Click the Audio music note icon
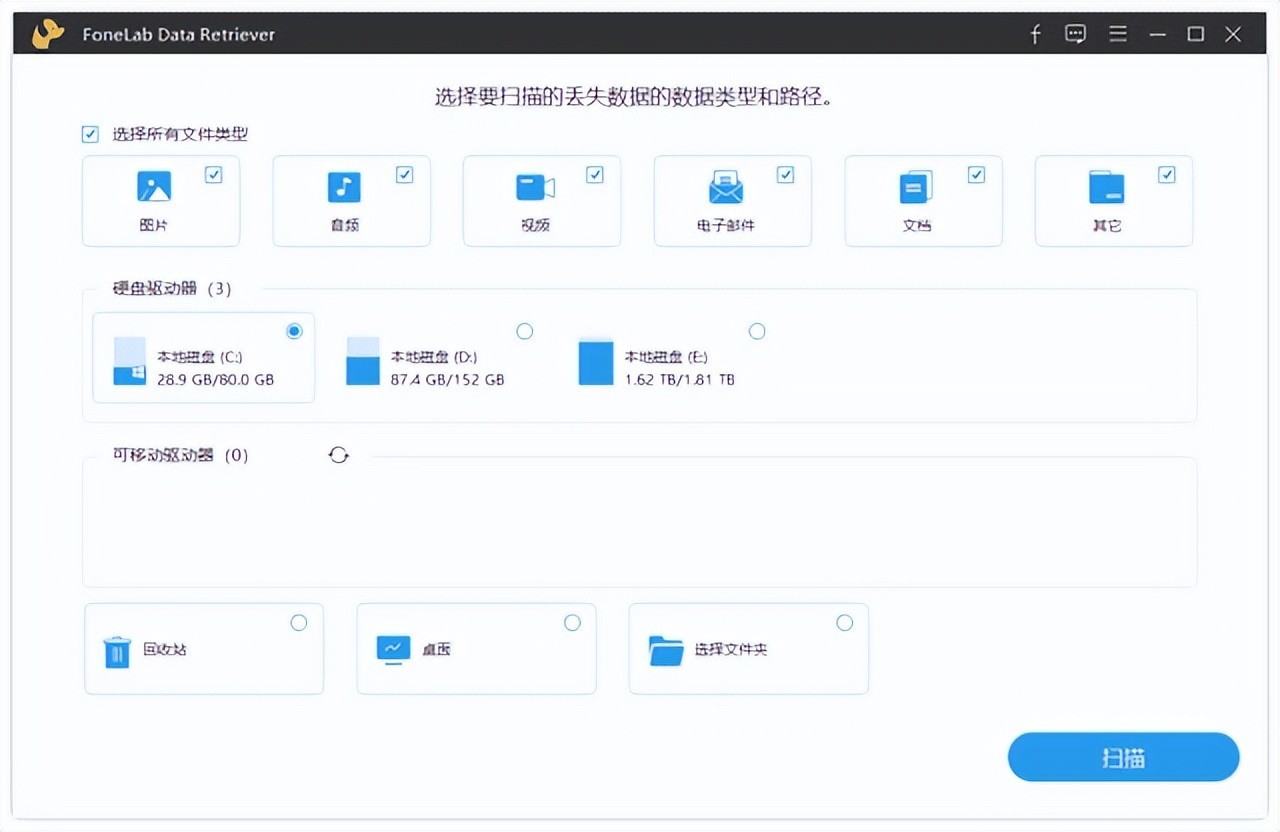 (x=344, y=187)
